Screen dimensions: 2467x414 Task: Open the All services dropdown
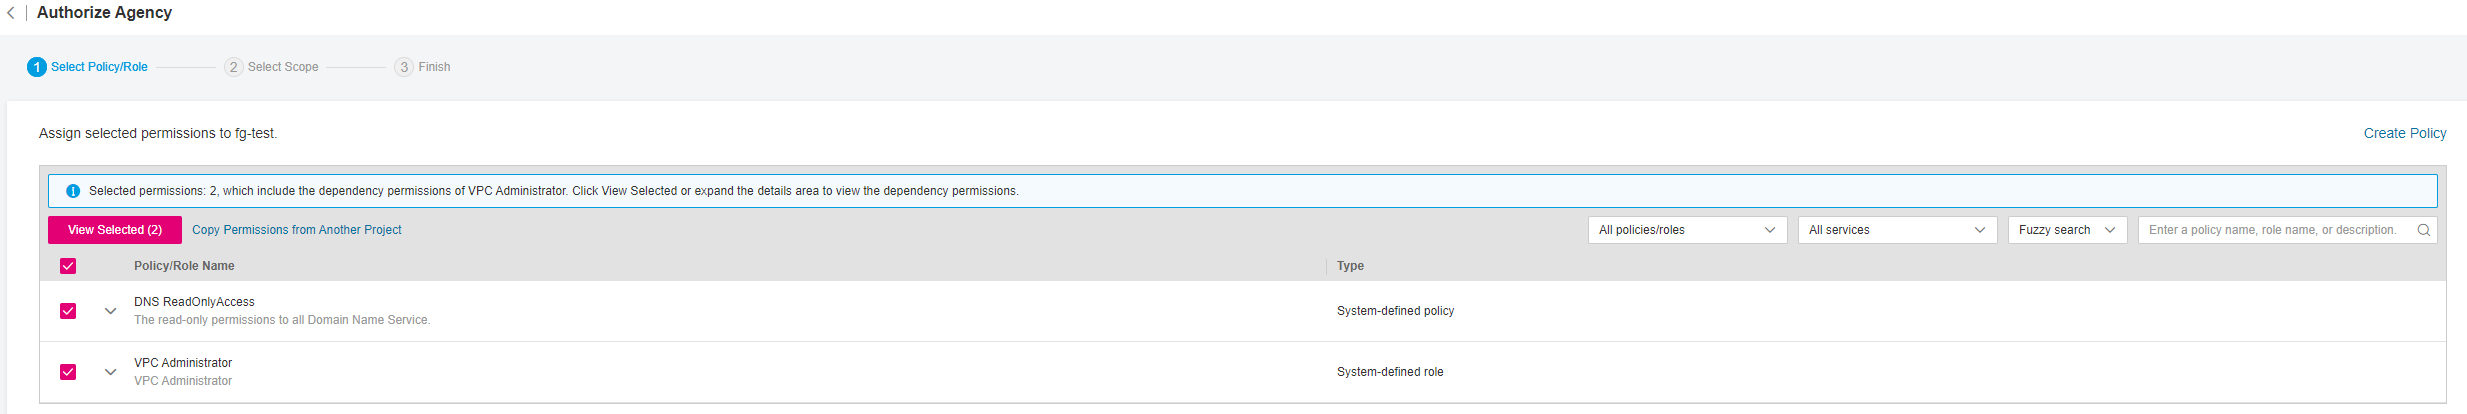(1897, 230)
